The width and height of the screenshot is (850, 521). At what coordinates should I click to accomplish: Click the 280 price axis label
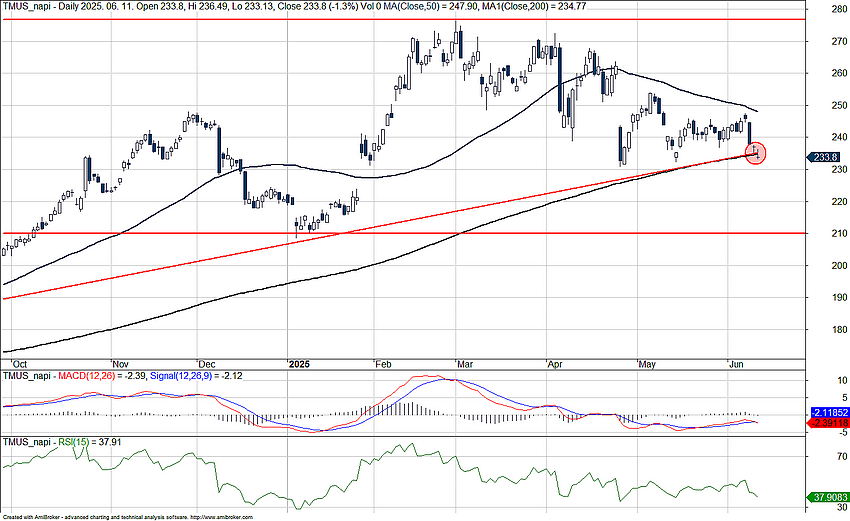(839, 9)
